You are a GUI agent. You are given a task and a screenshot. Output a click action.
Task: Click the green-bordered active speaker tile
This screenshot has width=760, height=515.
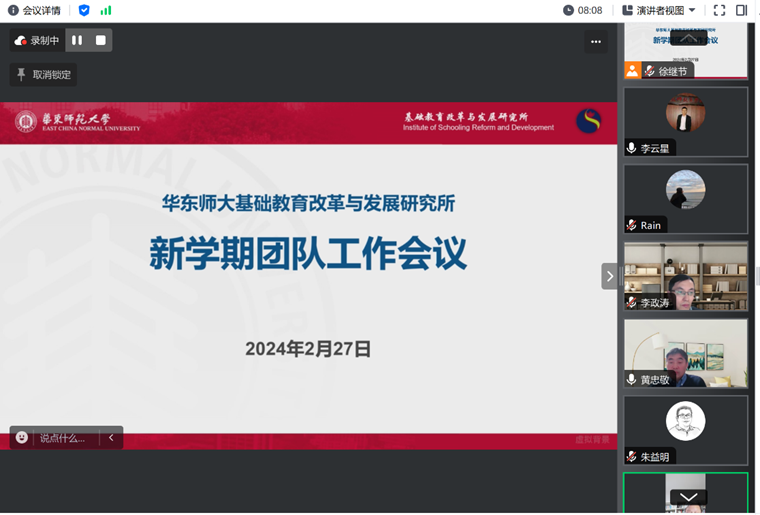(685, 493)
